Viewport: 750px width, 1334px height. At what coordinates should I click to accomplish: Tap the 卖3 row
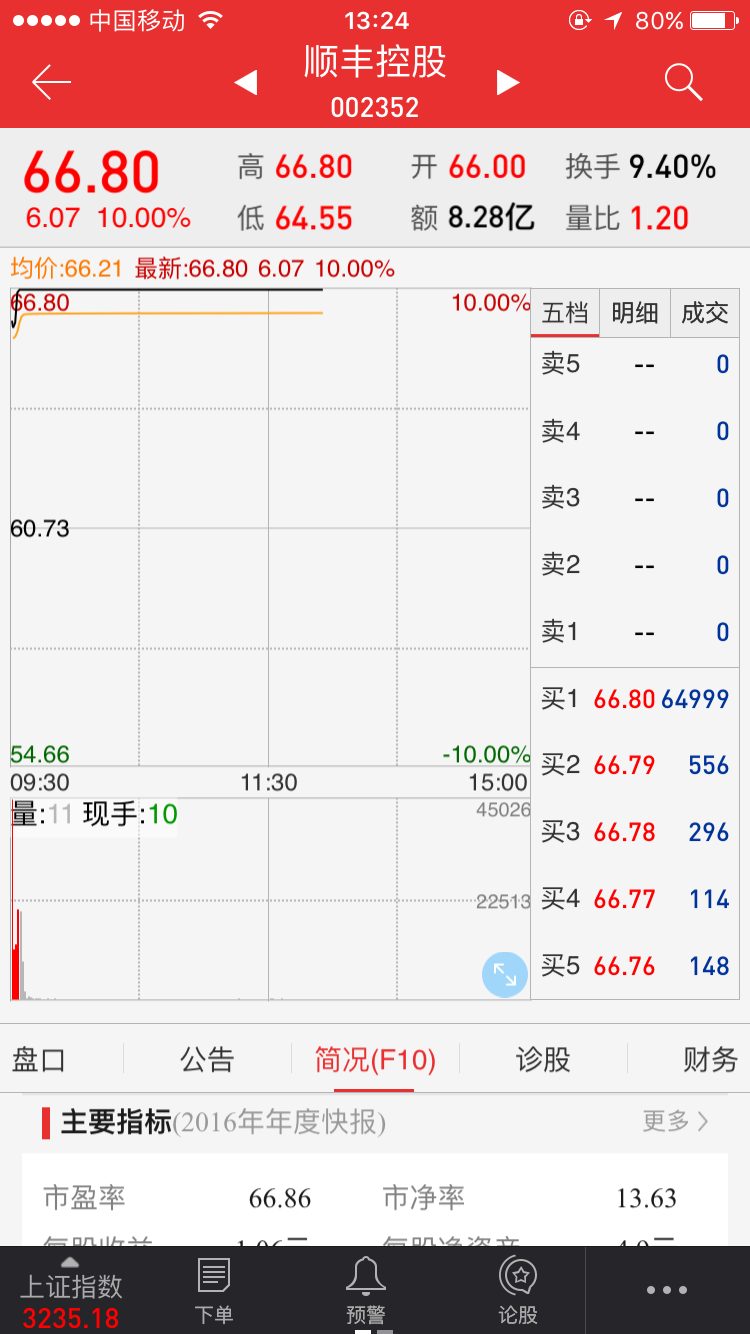(635, 498)
